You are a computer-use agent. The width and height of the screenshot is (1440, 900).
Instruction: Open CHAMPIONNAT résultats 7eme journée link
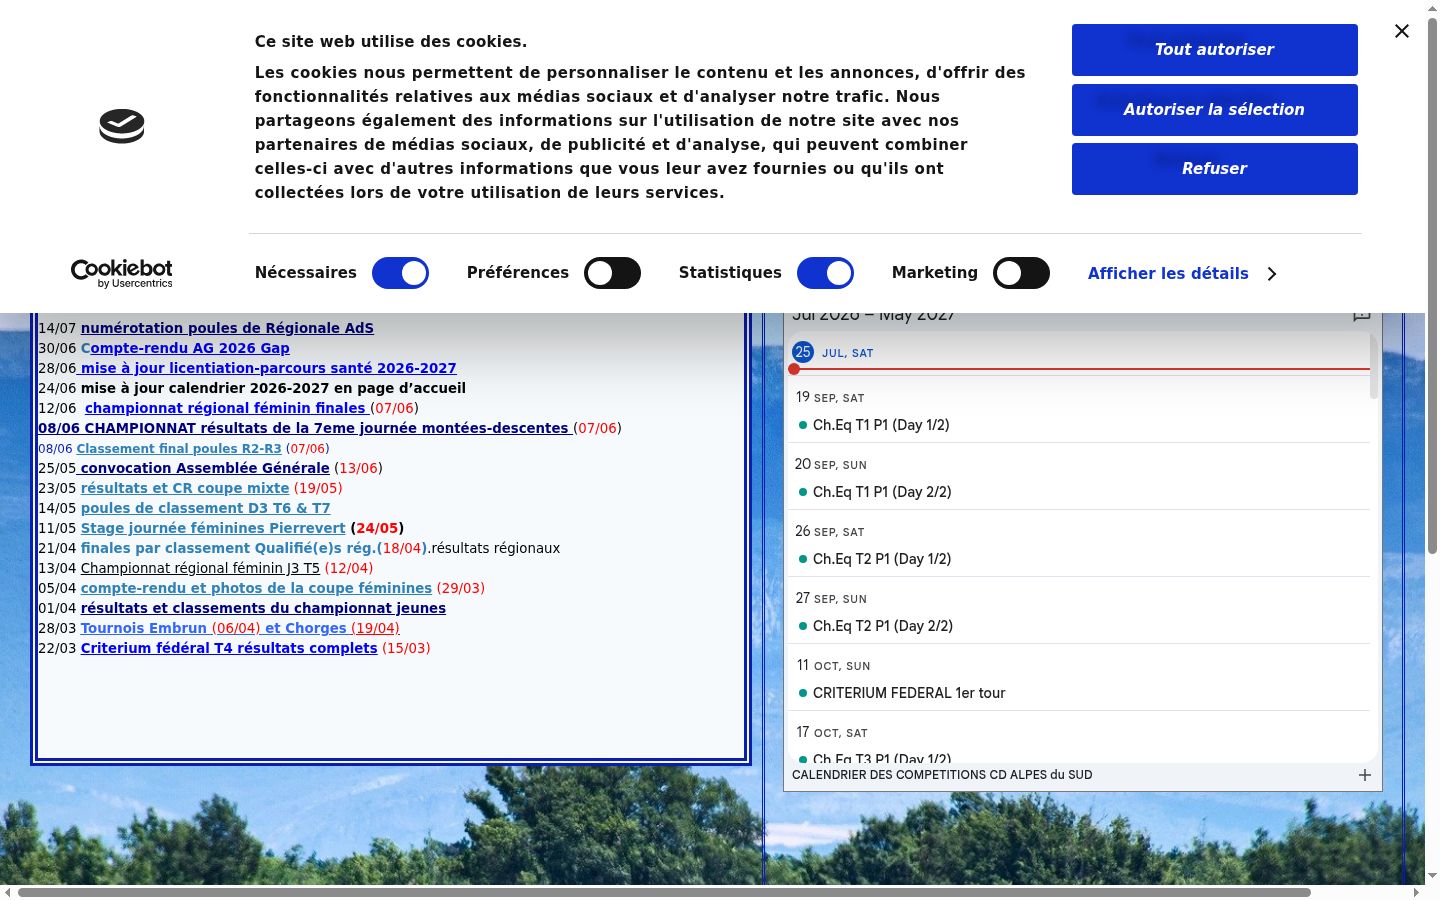point(303,428)
